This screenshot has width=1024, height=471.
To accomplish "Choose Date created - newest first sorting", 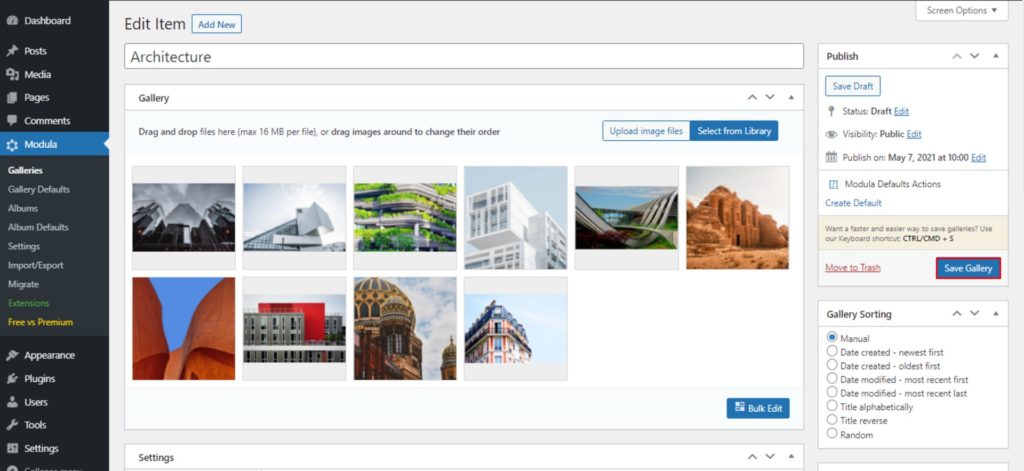I will coord(832,352).
